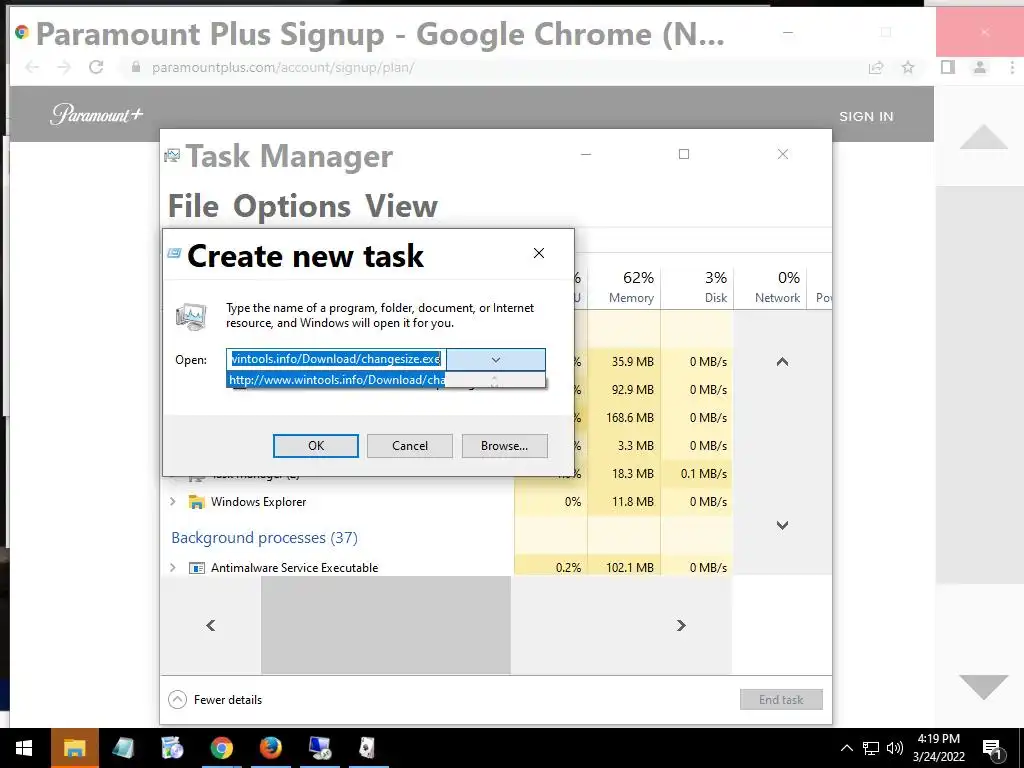Open the monitor-utility taskbar icon

pos(319,748)
